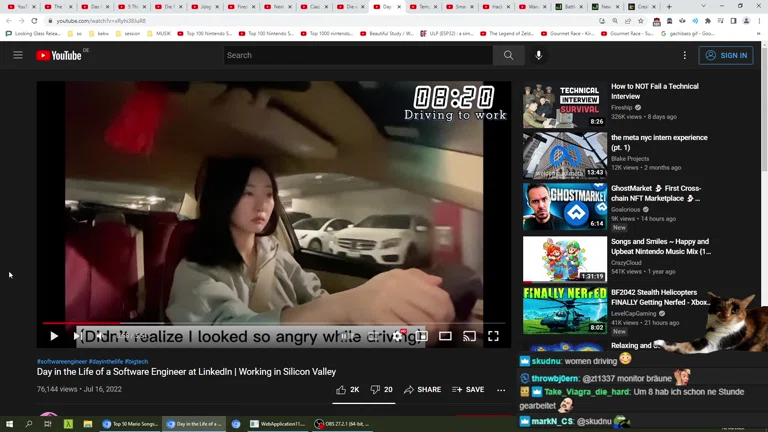Switch to theater mode view
The image size is (768, 432).
coord(445,336)
